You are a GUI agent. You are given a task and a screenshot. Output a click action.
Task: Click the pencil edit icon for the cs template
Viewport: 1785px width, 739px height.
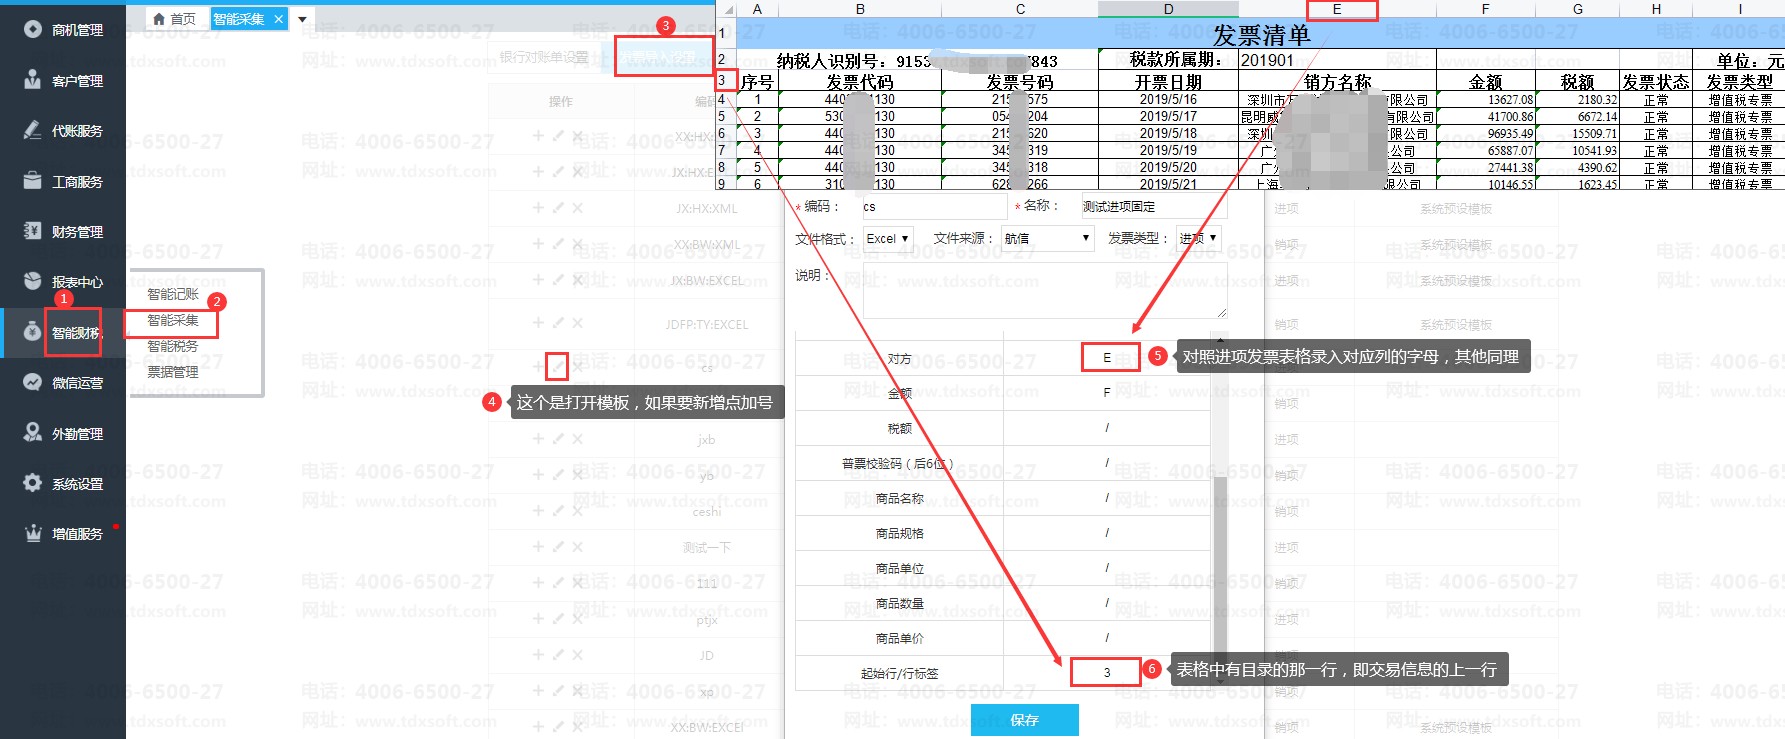coord(558,367)
